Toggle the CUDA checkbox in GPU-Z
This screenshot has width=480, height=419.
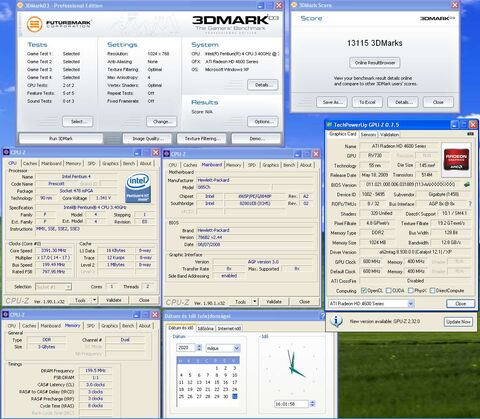point(389,291)
